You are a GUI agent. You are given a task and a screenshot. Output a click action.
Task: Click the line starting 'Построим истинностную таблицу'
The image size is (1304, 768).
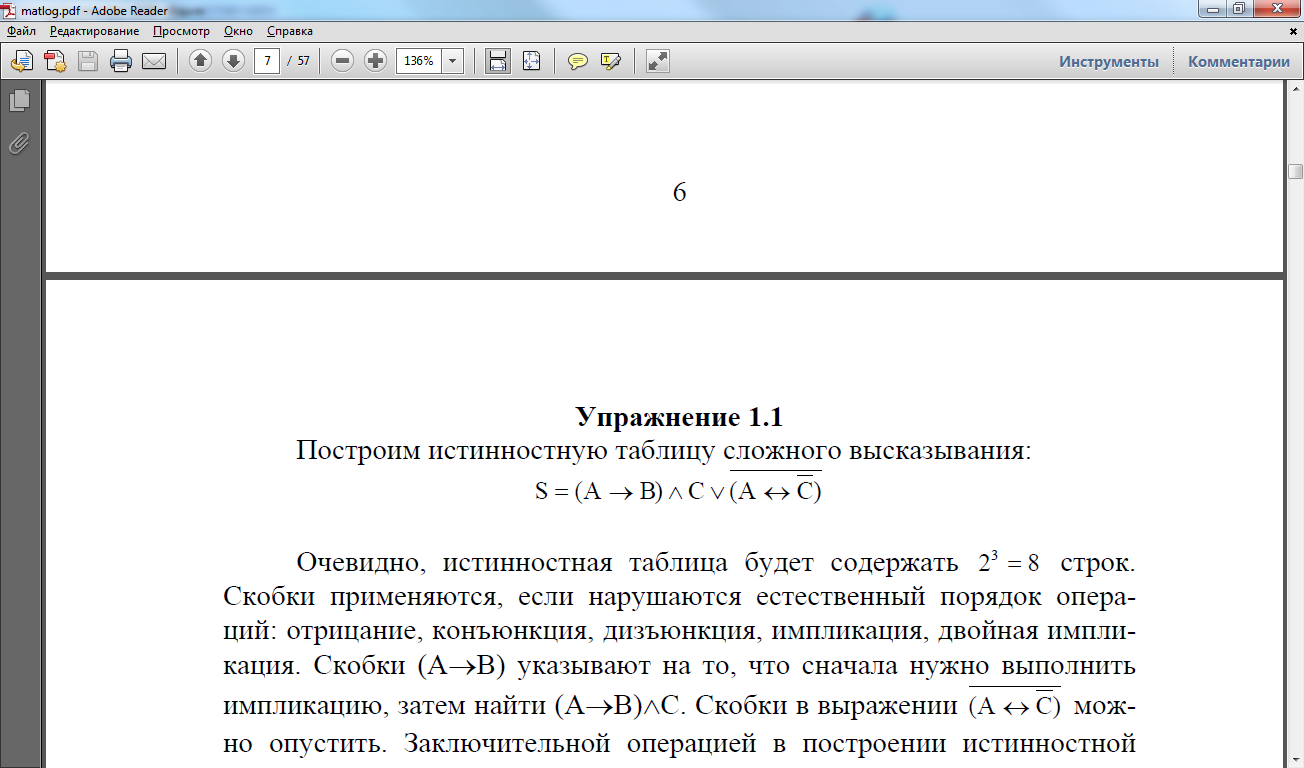click(663, 451)
